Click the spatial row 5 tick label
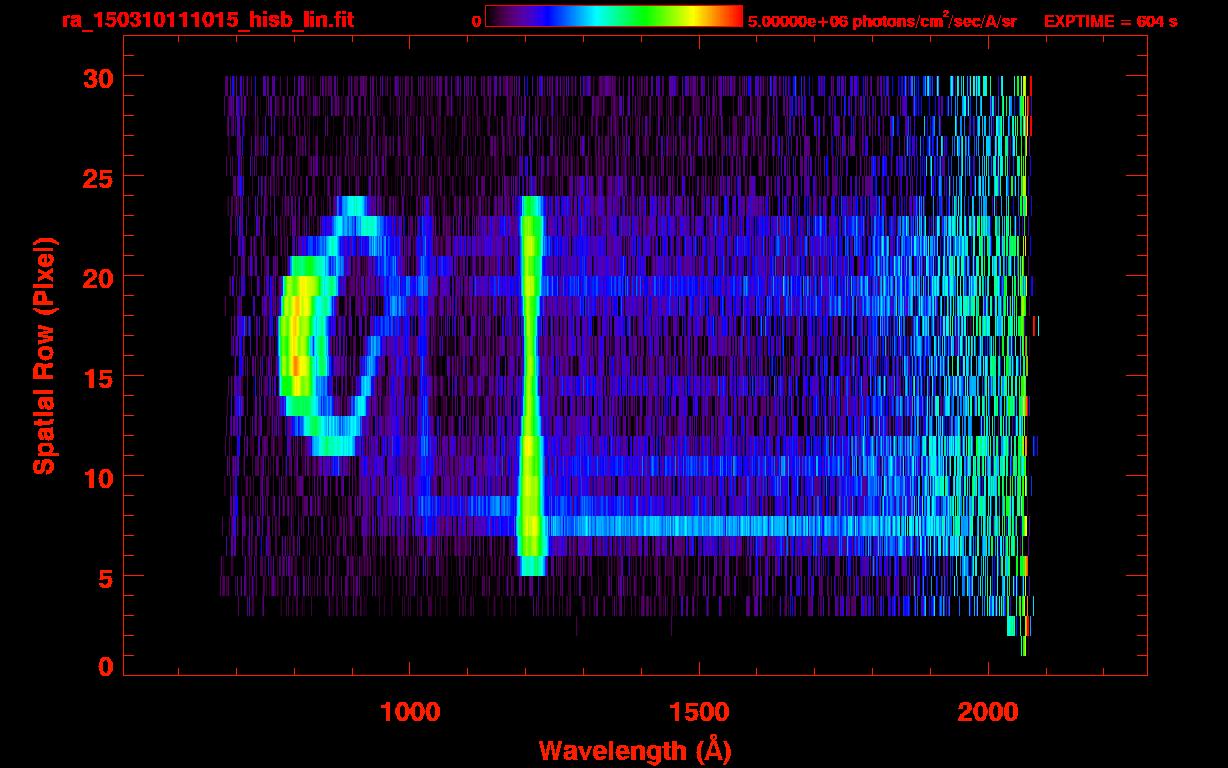Viewport: 1228px width, 768px height. click(107, 577)
